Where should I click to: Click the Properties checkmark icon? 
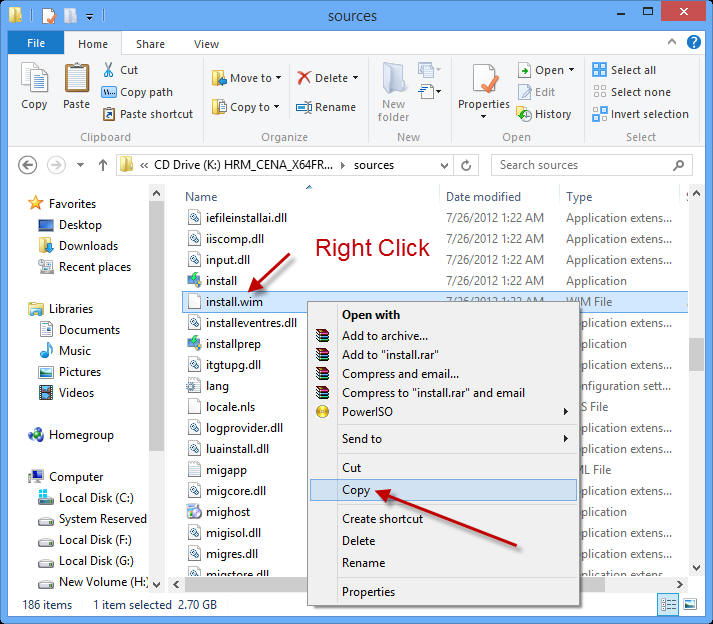click(484, 78)
